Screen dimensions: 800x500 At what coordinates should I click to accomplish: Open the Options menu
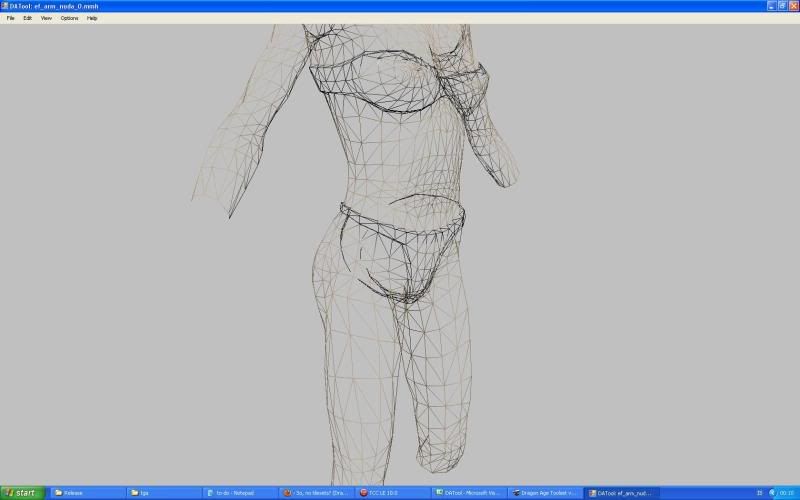[x=69, y=18]
